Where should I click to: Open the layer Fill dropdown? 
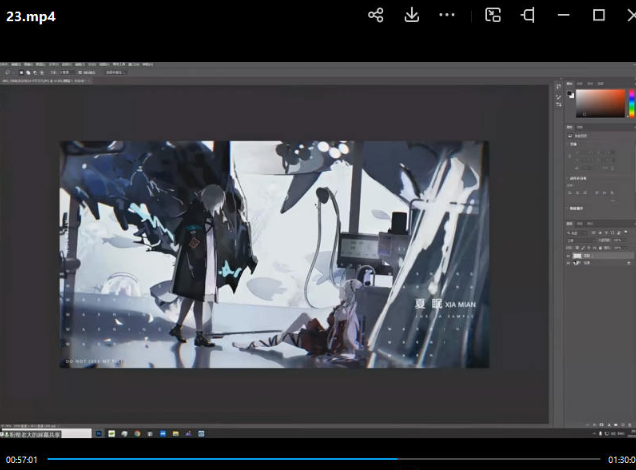(x=620, y=248)
